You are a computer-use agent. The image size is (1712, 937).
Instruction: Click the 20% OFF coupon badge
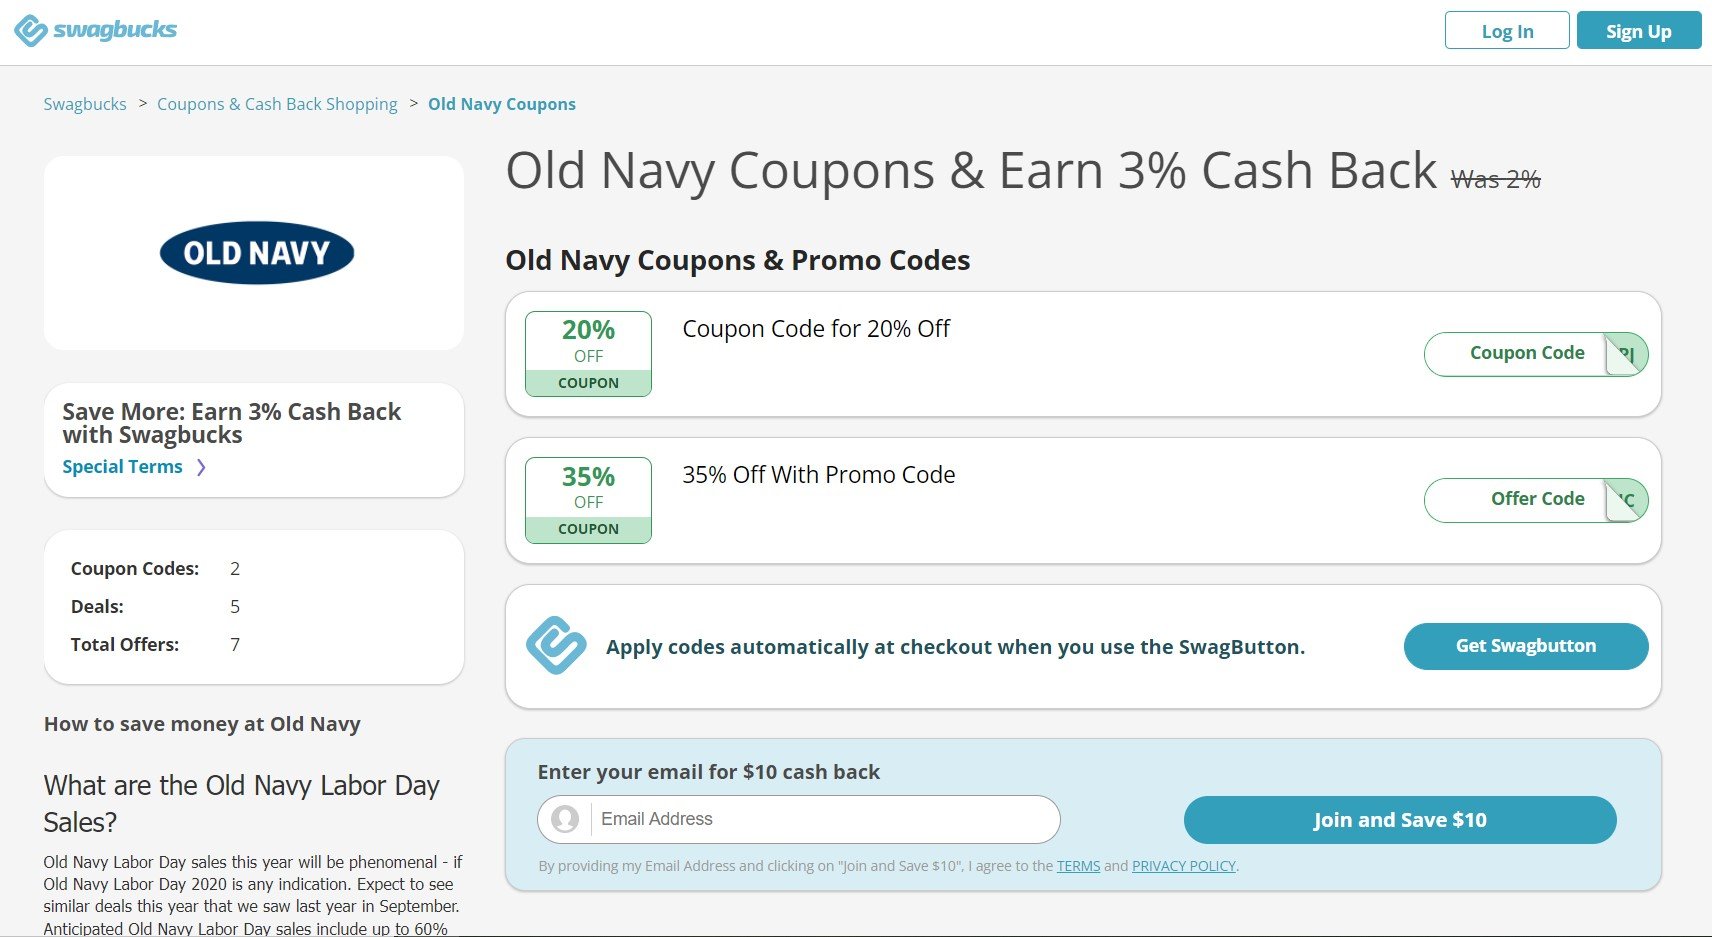coord(588,354)
